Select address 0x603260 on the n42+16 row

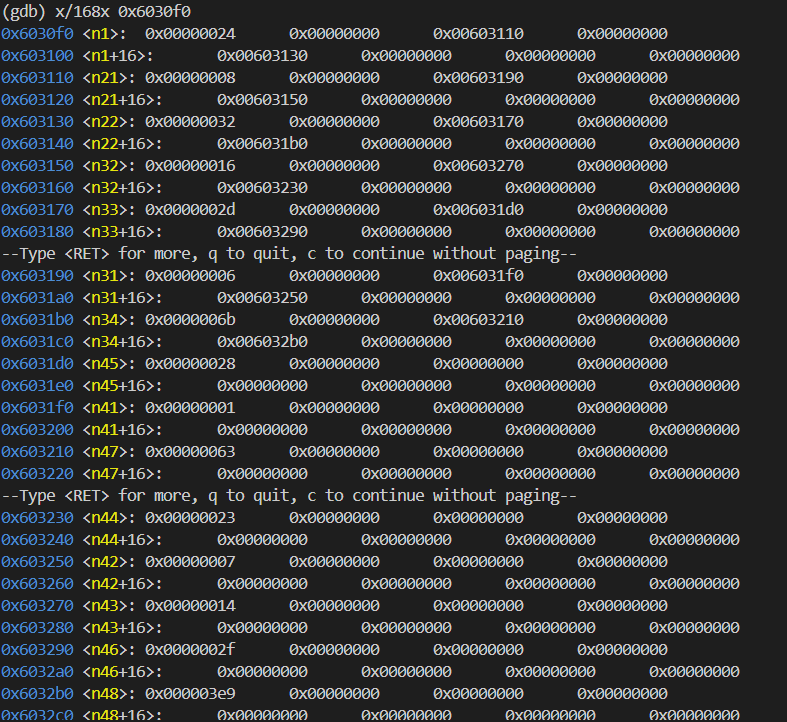click(x=37, y=584)
